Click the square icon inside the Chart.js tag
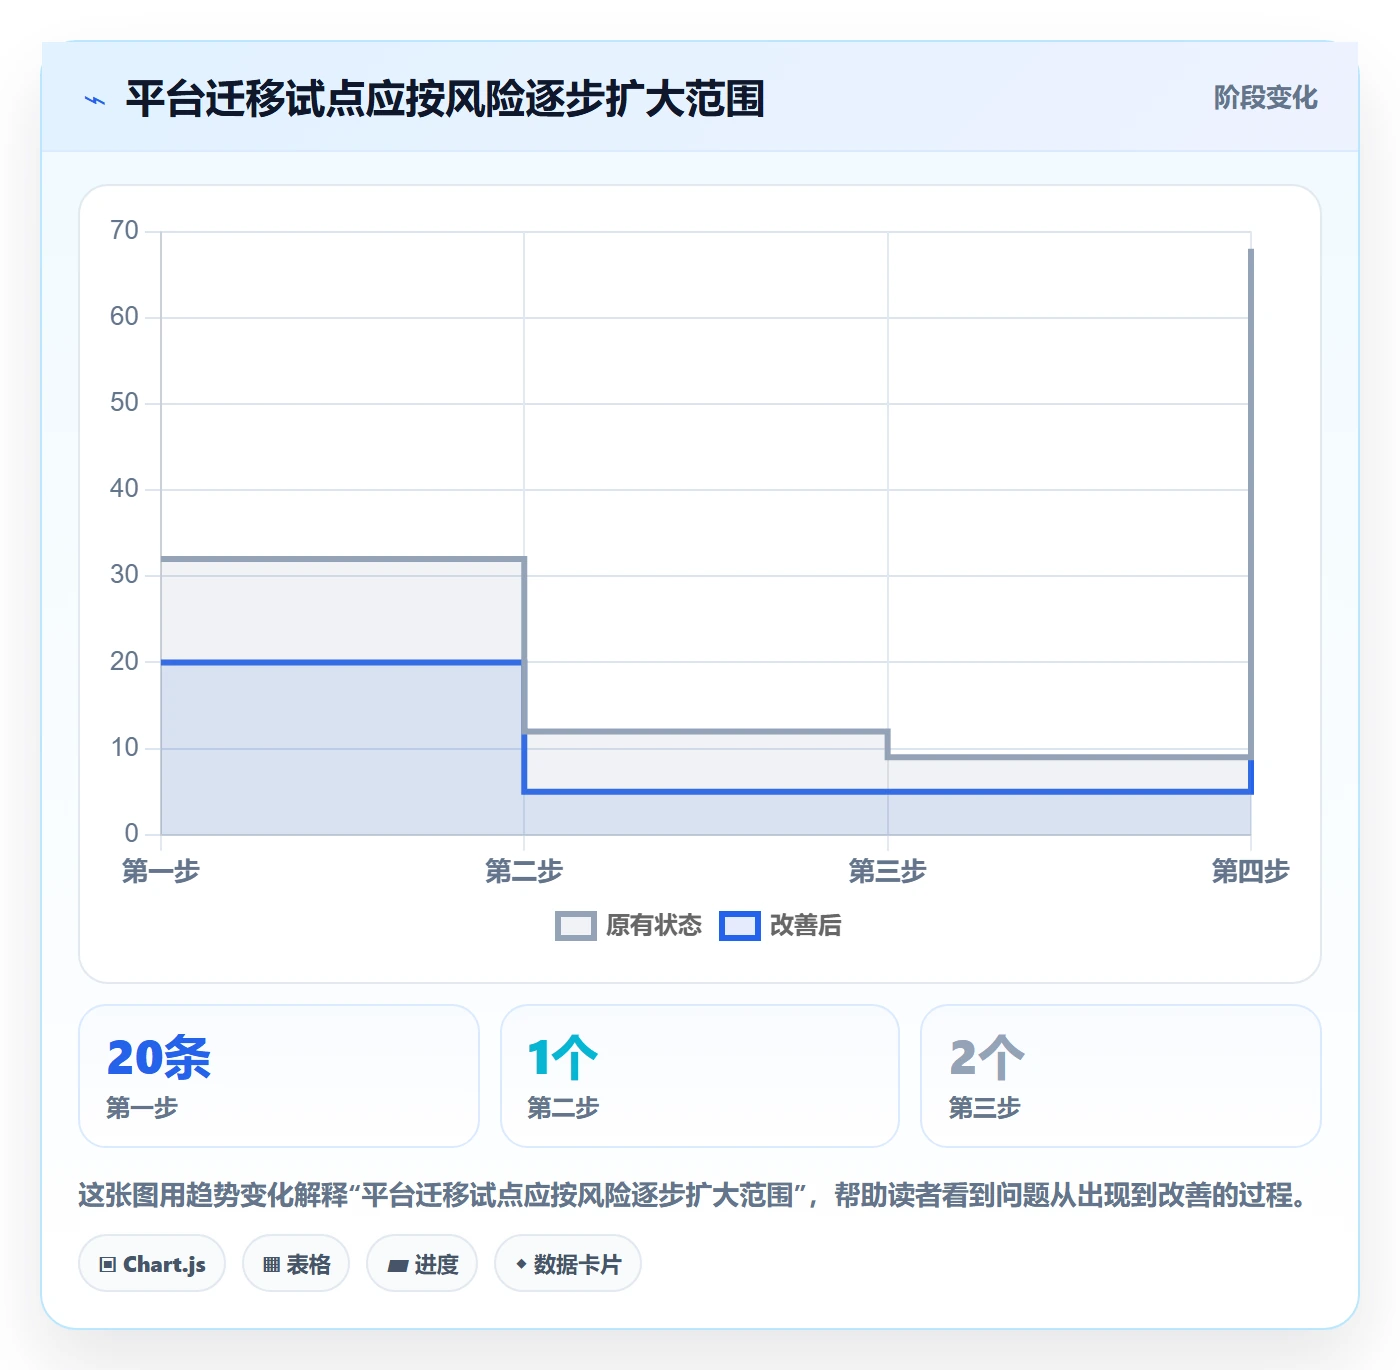The height and width of the screenshot is (1370, 1400). tap(108, 1265)
